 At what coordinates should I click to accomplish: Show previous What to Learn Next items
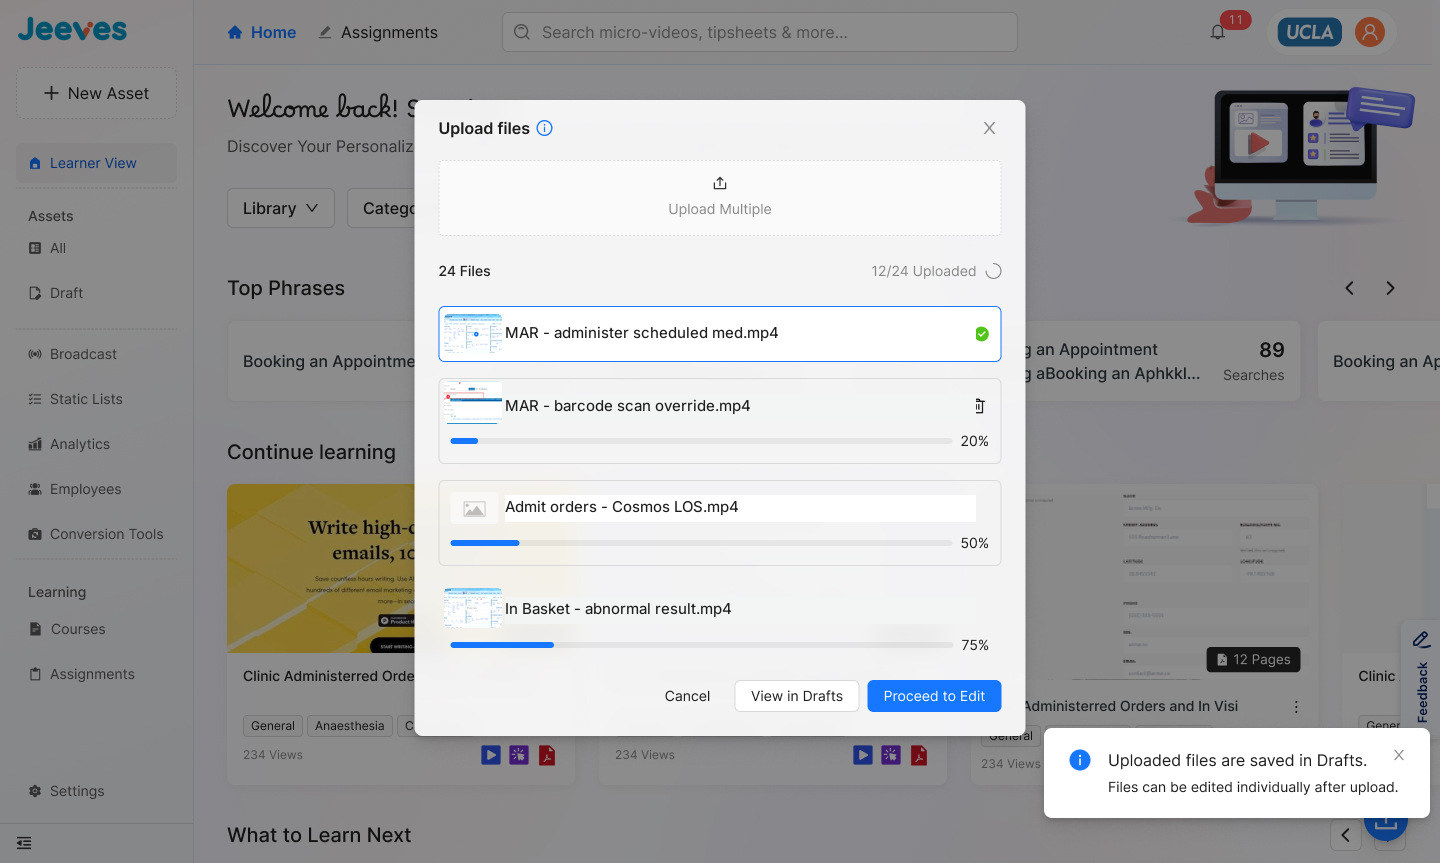[1346, 835]
